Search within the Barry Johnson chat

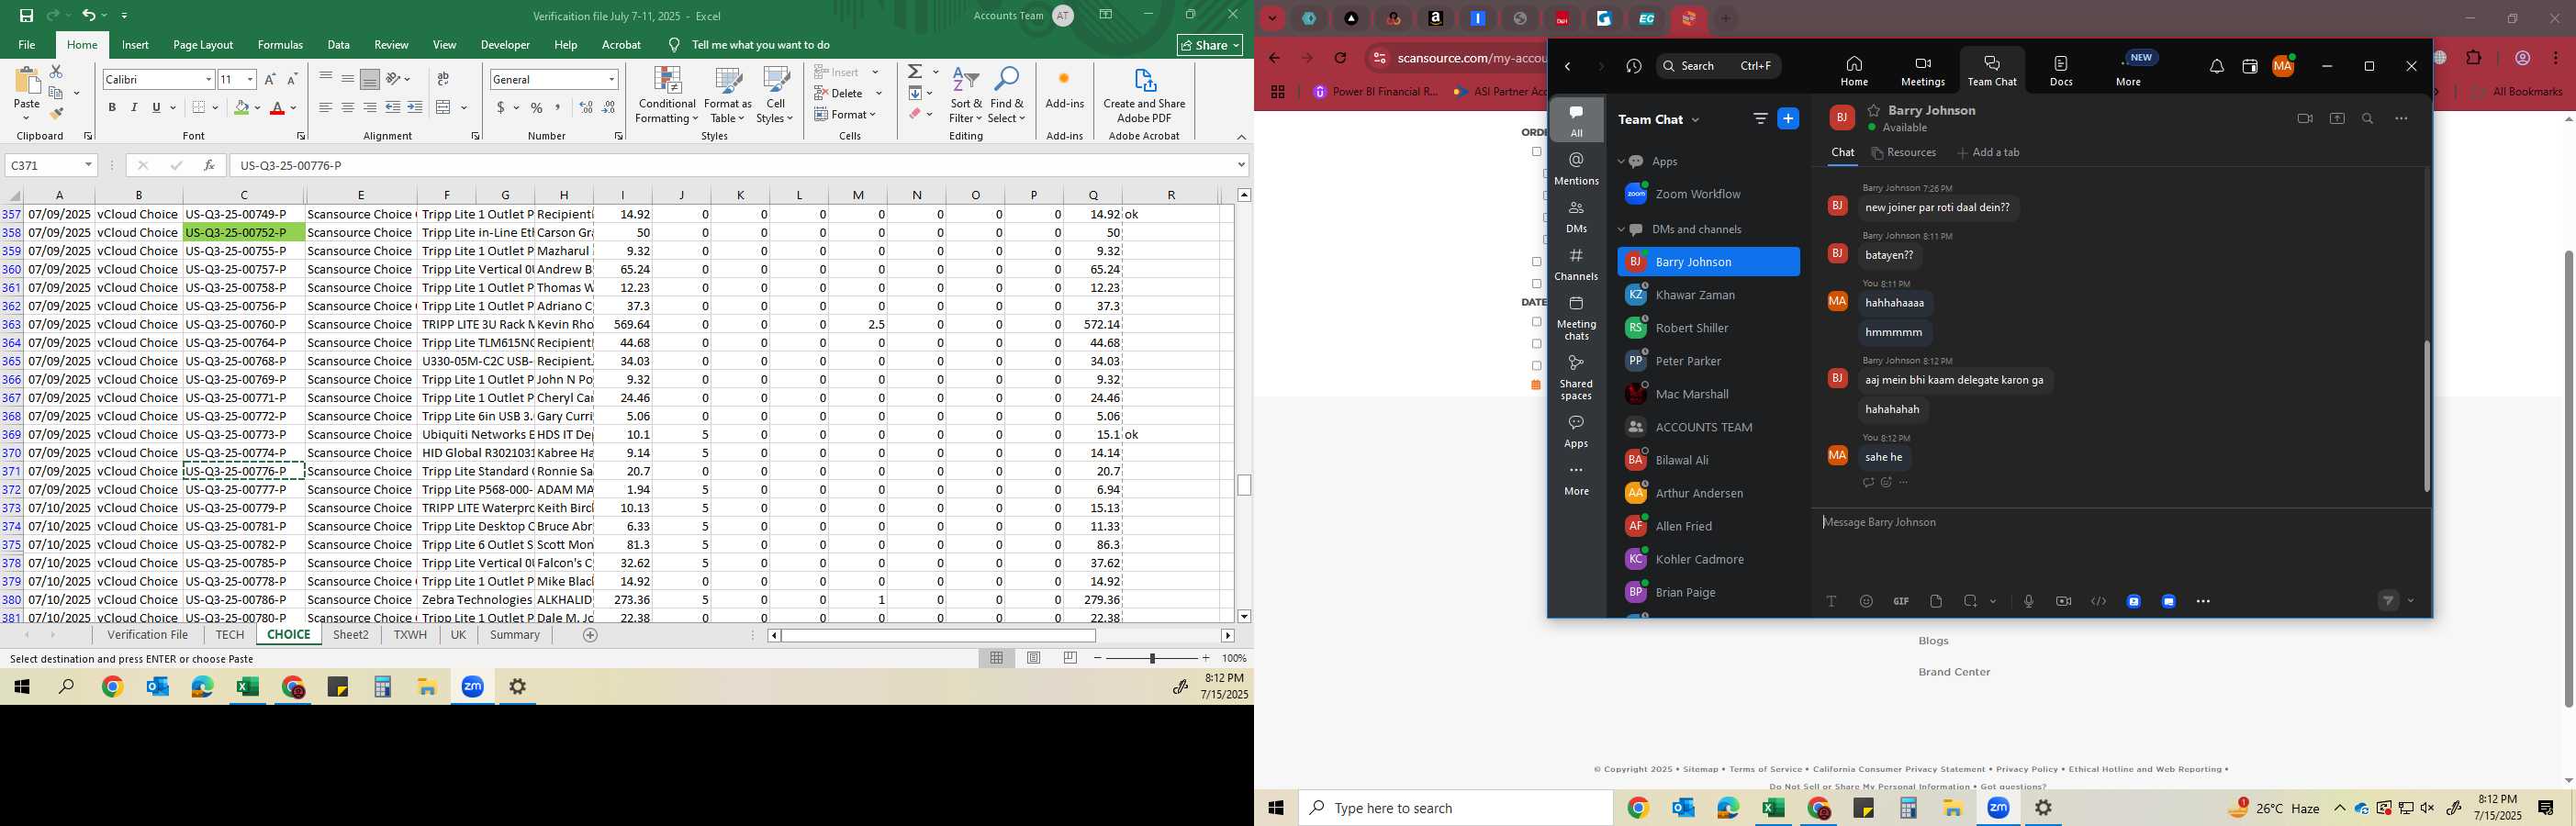click(2367, 119)
